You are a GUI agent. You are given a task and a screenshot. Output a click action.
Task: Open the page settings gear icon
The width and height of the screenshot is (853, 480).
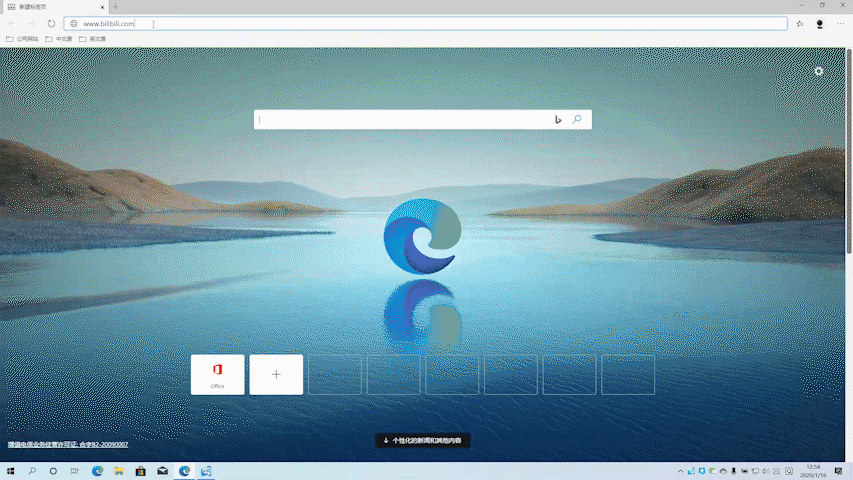click(819, 71)
